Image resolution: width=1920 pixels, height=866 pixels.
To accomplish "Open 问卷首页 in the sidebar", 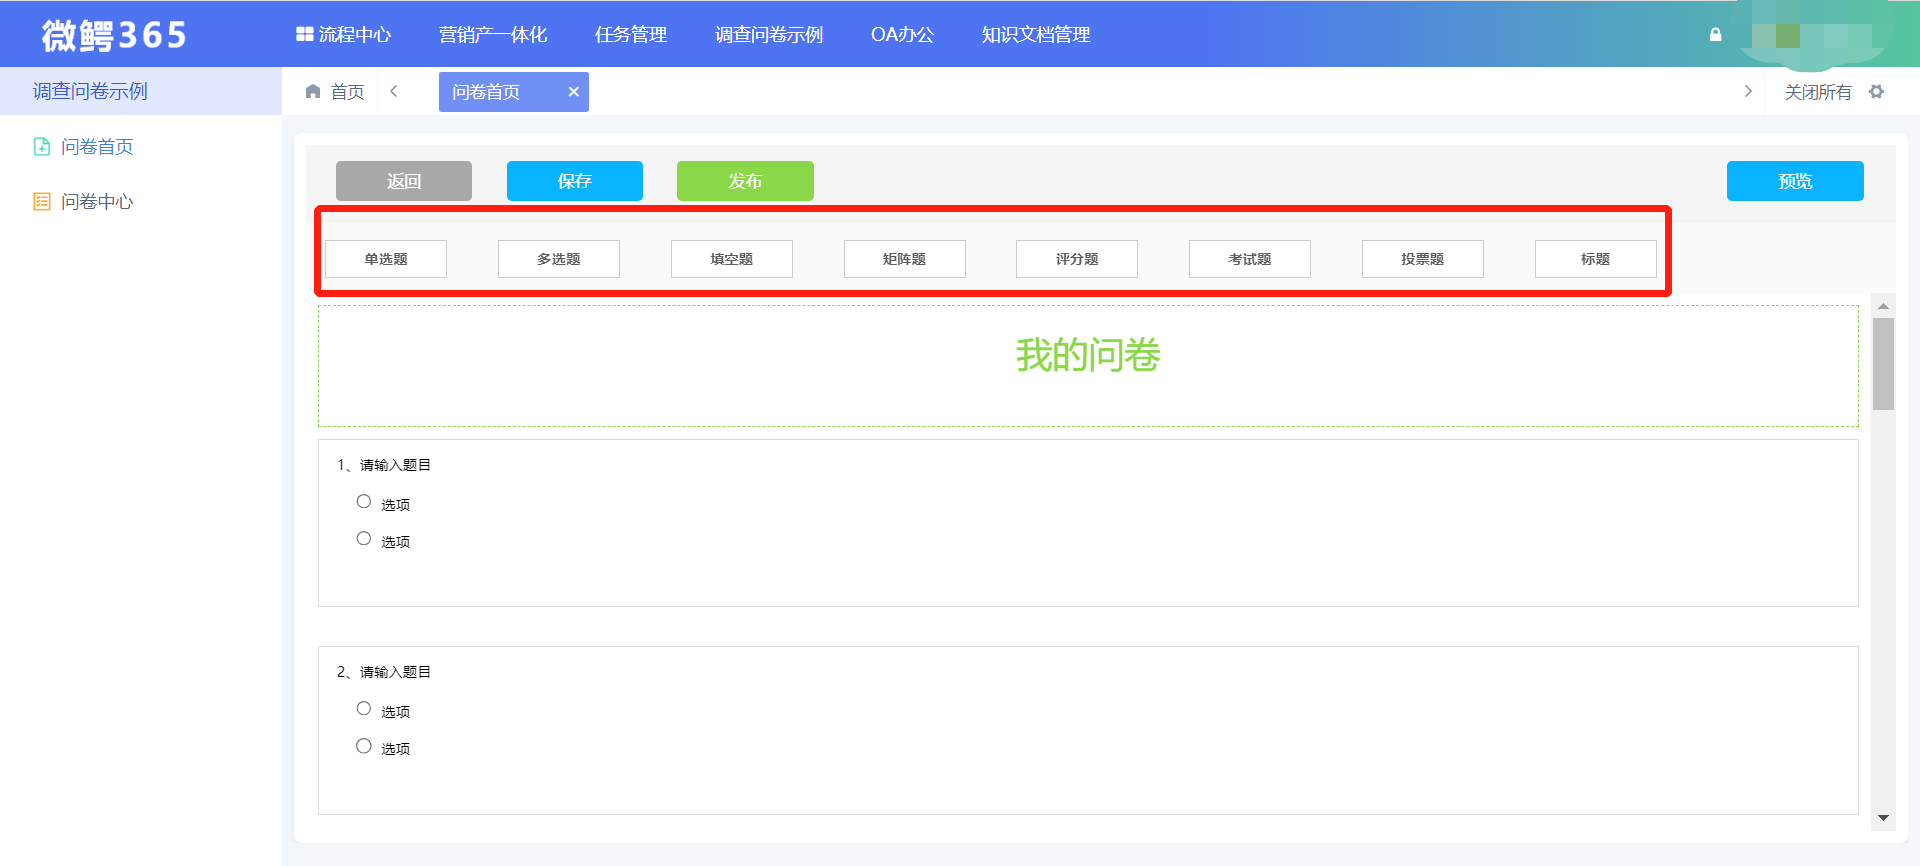I will 97,147.
